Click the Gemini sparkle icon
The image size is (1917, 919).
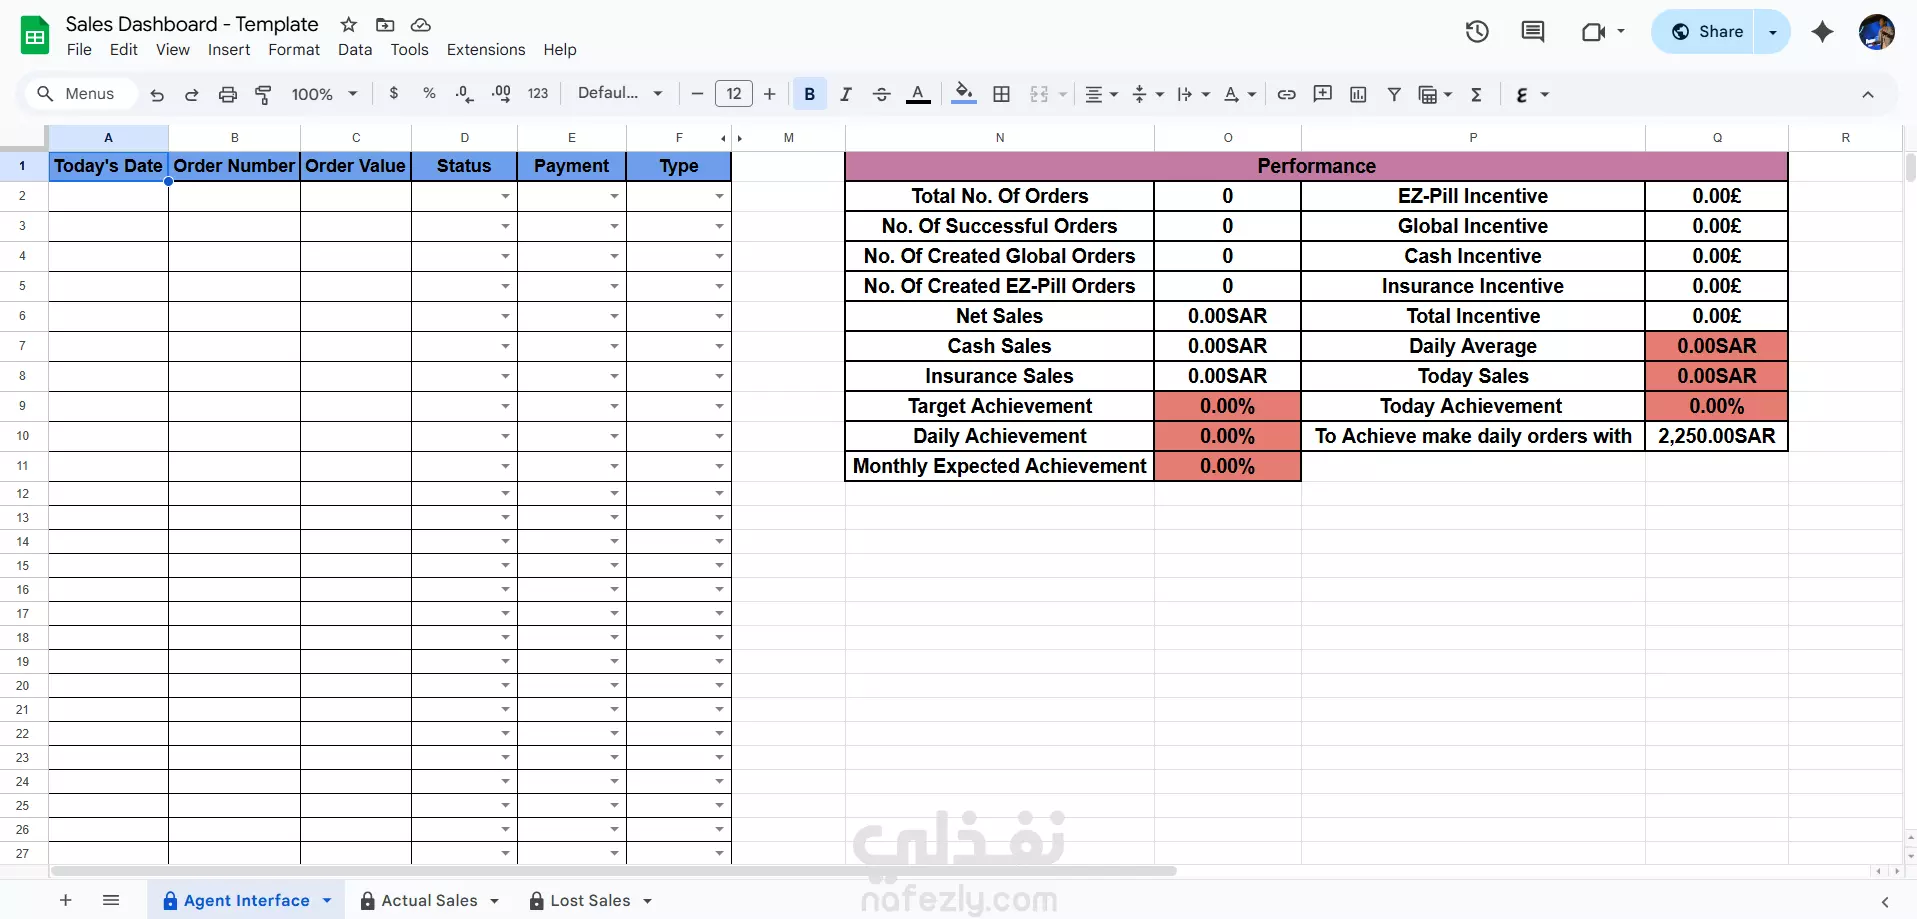[x=1823, y=32]
